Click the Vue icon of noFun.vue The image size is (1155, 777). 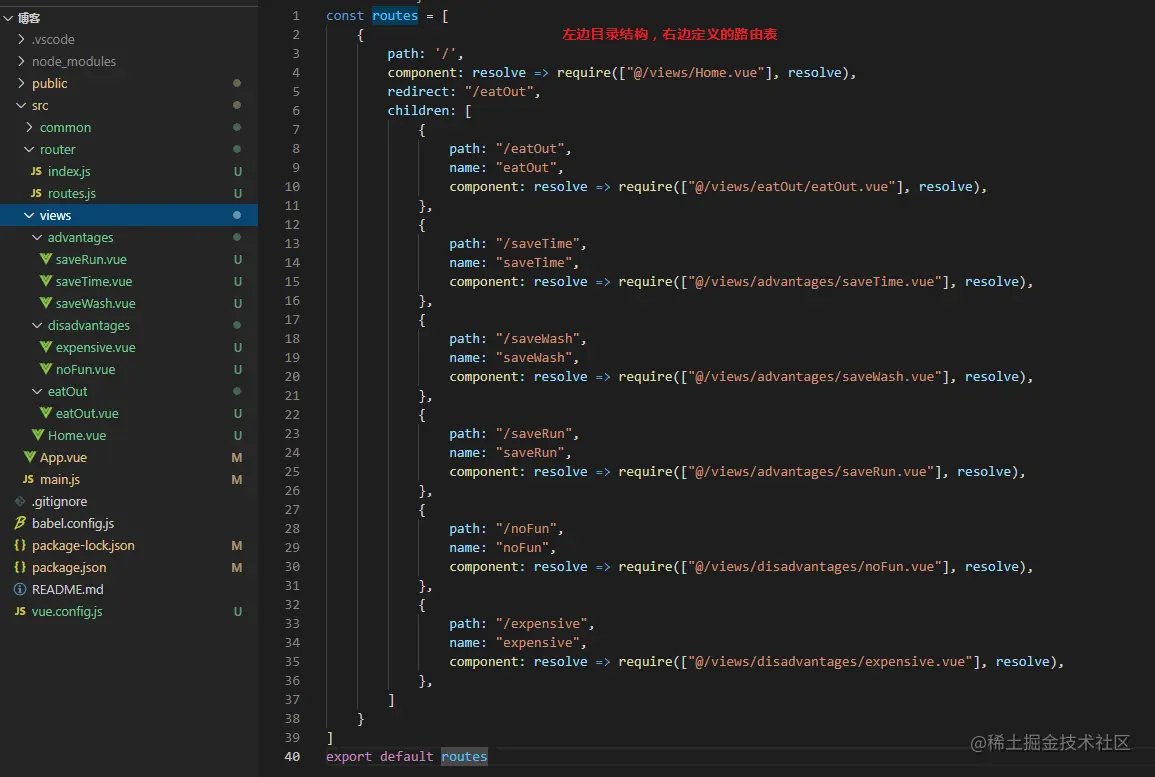[46, 369]
